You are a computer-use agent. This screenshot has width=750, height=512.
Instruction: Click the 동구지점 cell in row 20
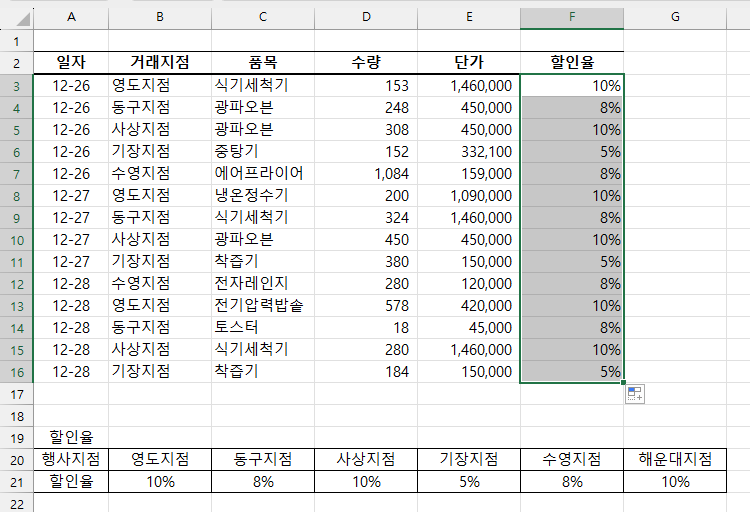click(263, 459)
